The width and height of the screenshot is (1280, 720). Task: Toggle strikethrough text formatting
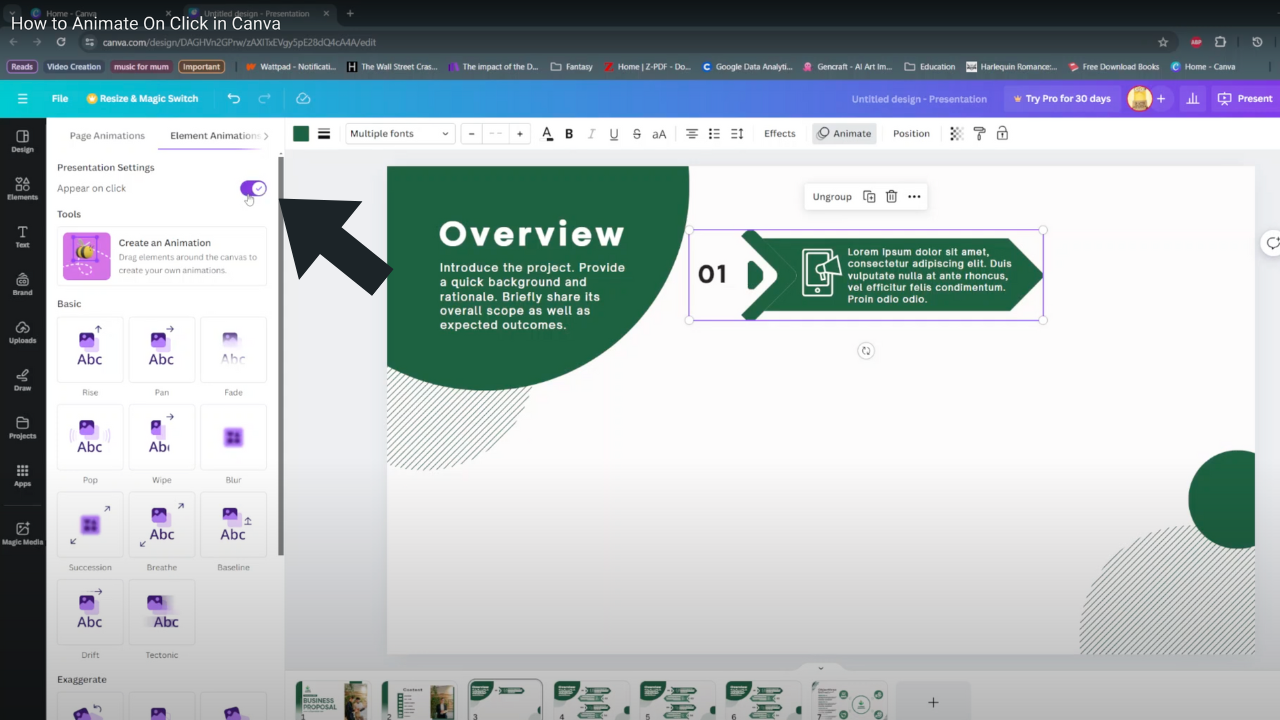tap(636, 134)
